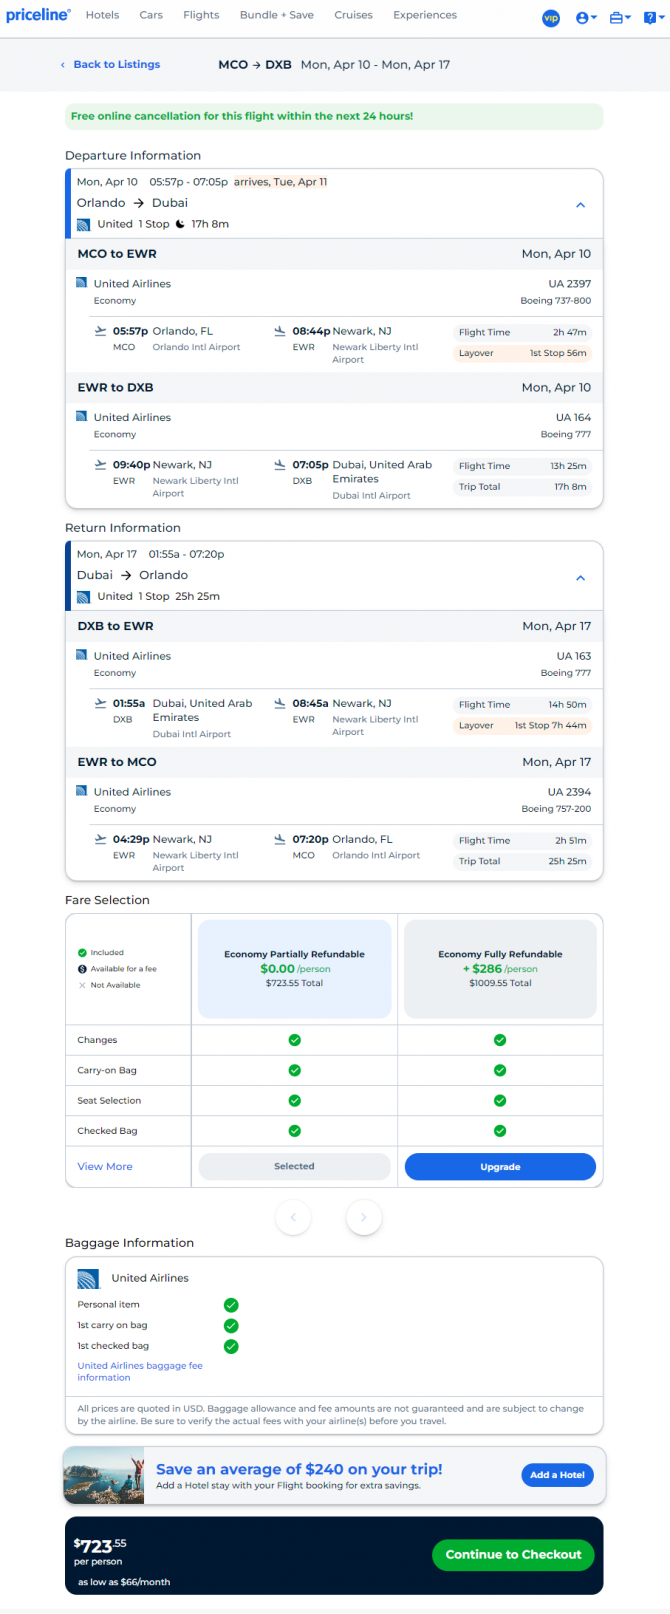670x1614 pixels.
Task: Open the user account profile icon
Action: [x=586, y=17]
